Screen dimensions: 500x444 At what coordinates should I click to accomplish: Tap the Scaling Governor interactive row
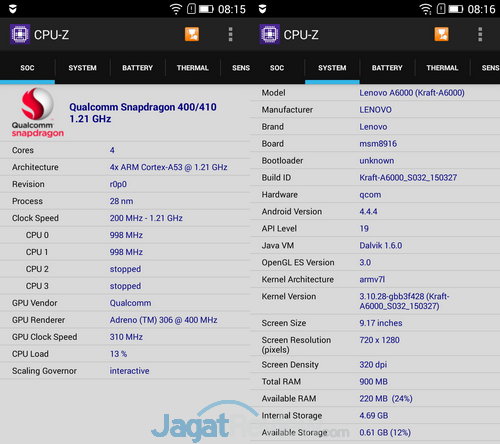(125, 371)
